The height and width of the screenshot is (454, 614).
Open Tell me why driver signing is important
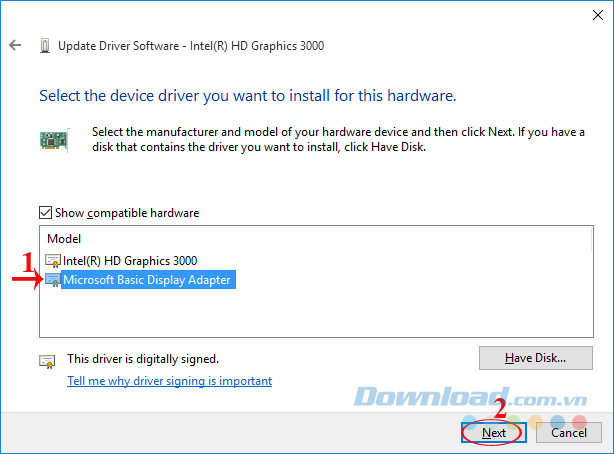[x=170, y=381]
